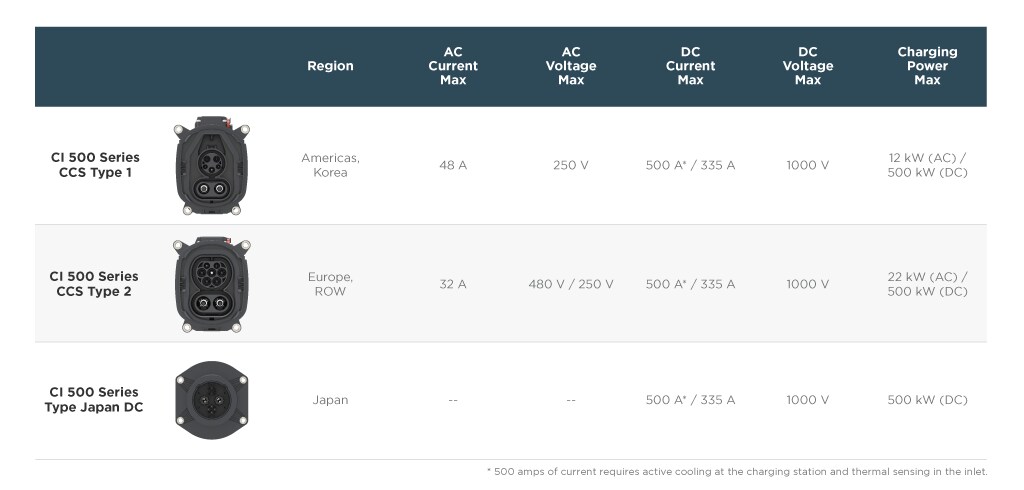1024x490 pixels.
Task: Select the 22 kW (AC) / 500 kW (DC) cell
Action: click(927, 284)
